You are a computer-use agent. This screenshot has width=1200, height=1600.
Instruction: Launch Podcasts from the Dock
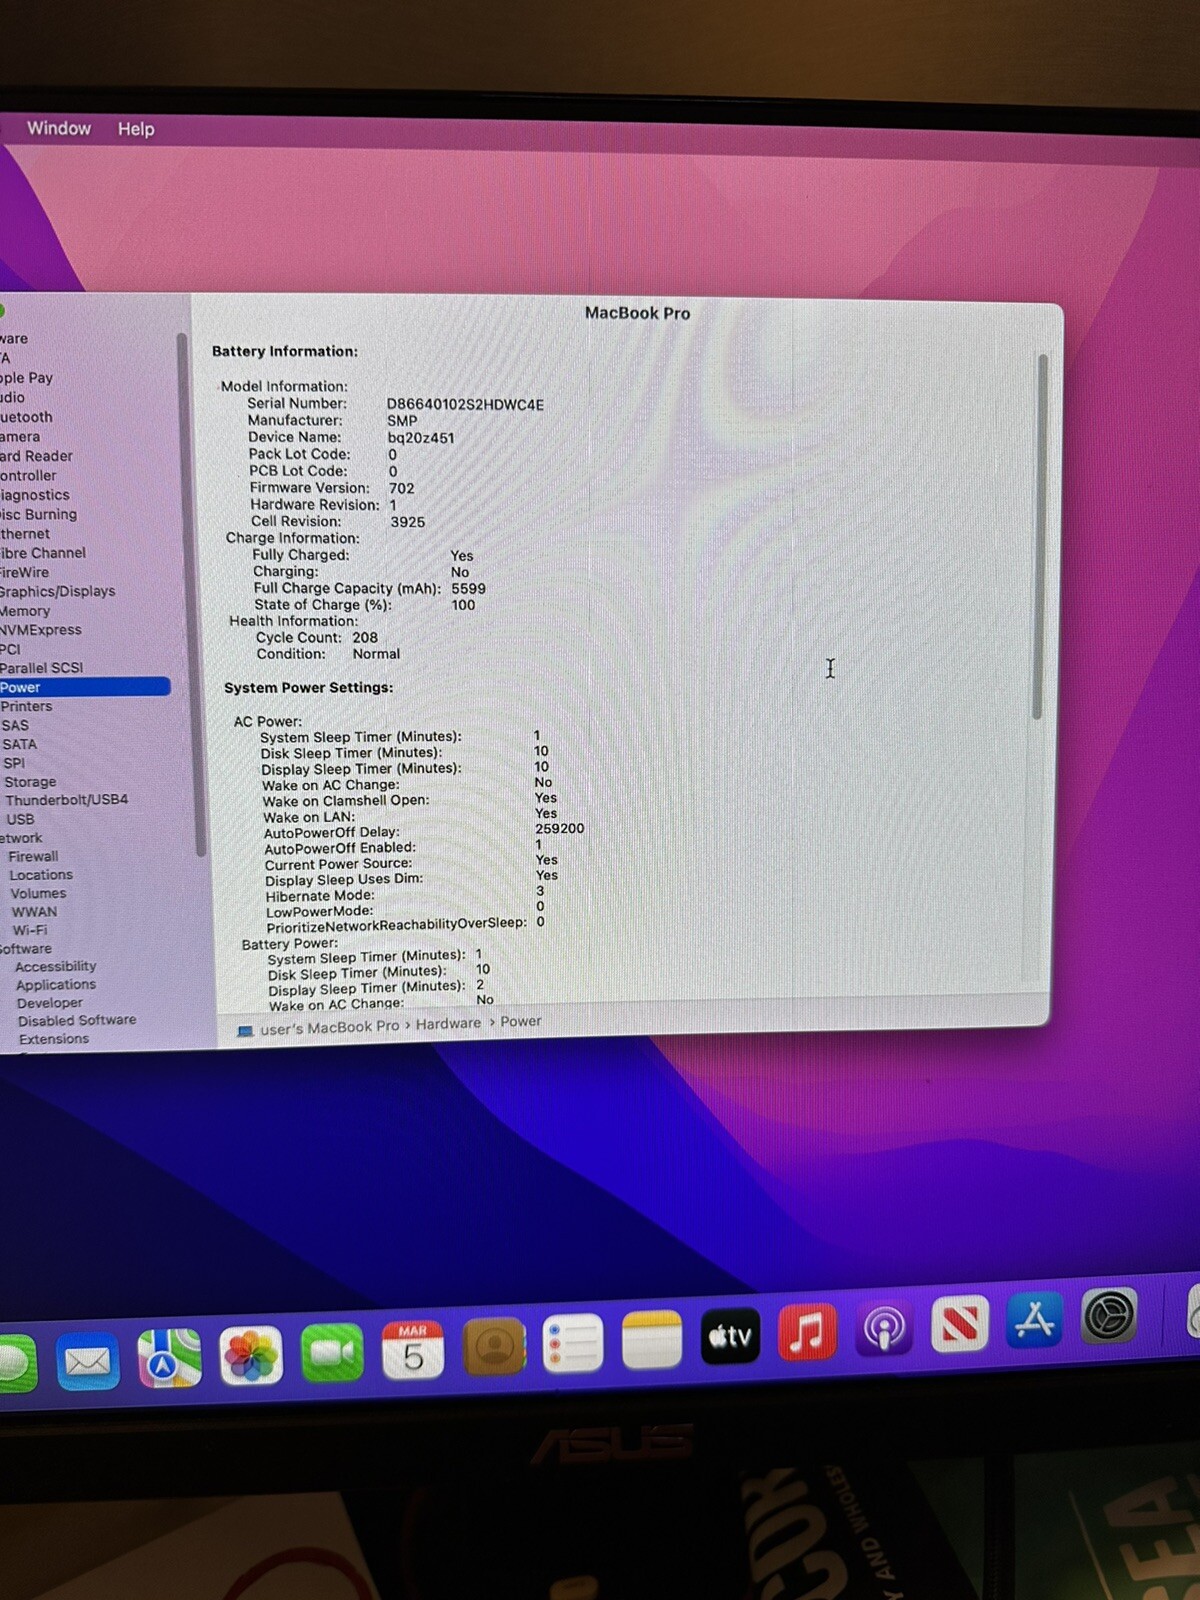884,1327
